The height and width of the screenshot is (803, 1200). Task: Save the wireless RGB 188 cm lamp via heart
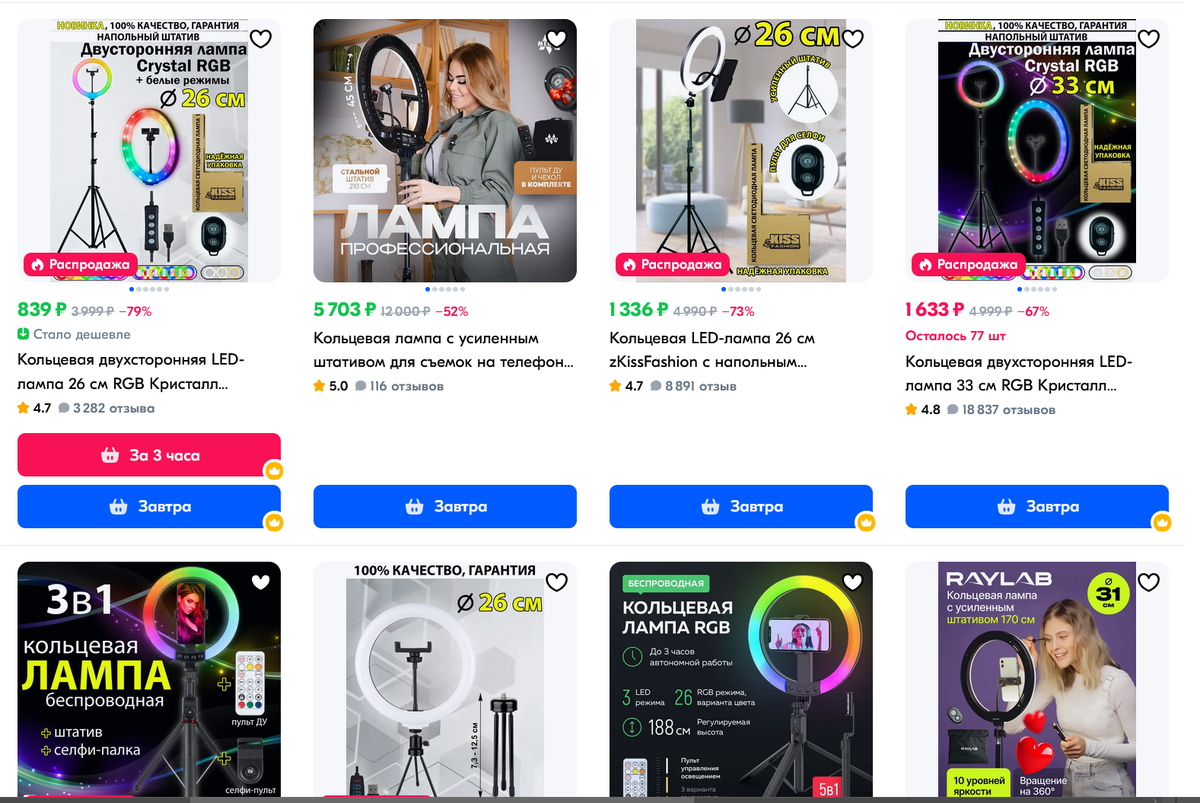click(853, 582)
